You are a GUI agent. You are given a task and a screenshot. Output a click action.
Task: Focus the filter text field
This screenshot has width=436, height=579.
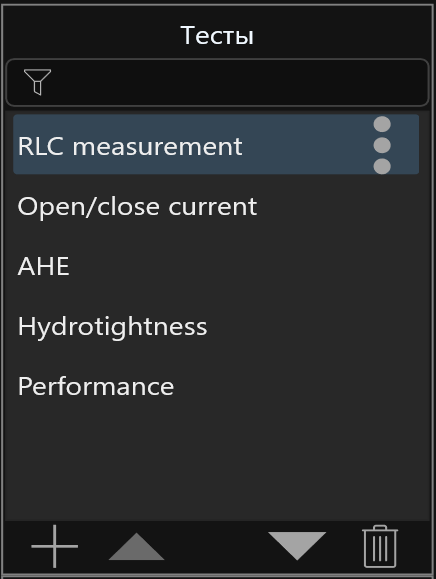tap(217, 82)
